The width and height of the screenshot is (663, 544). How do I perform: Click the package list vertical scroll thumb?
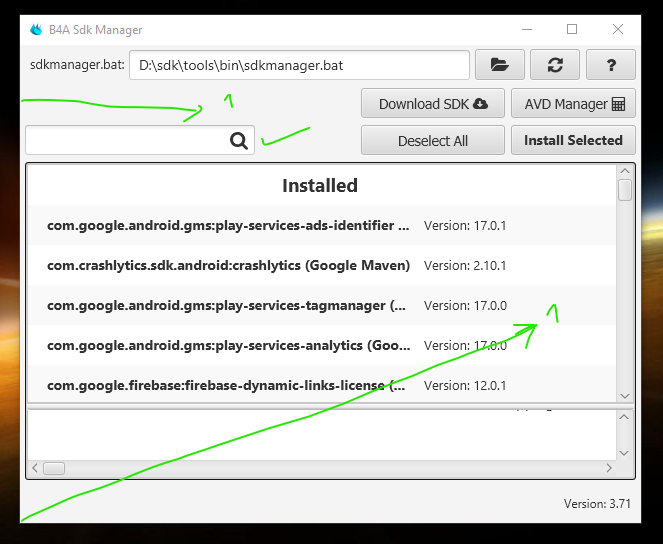click(625, 190)
